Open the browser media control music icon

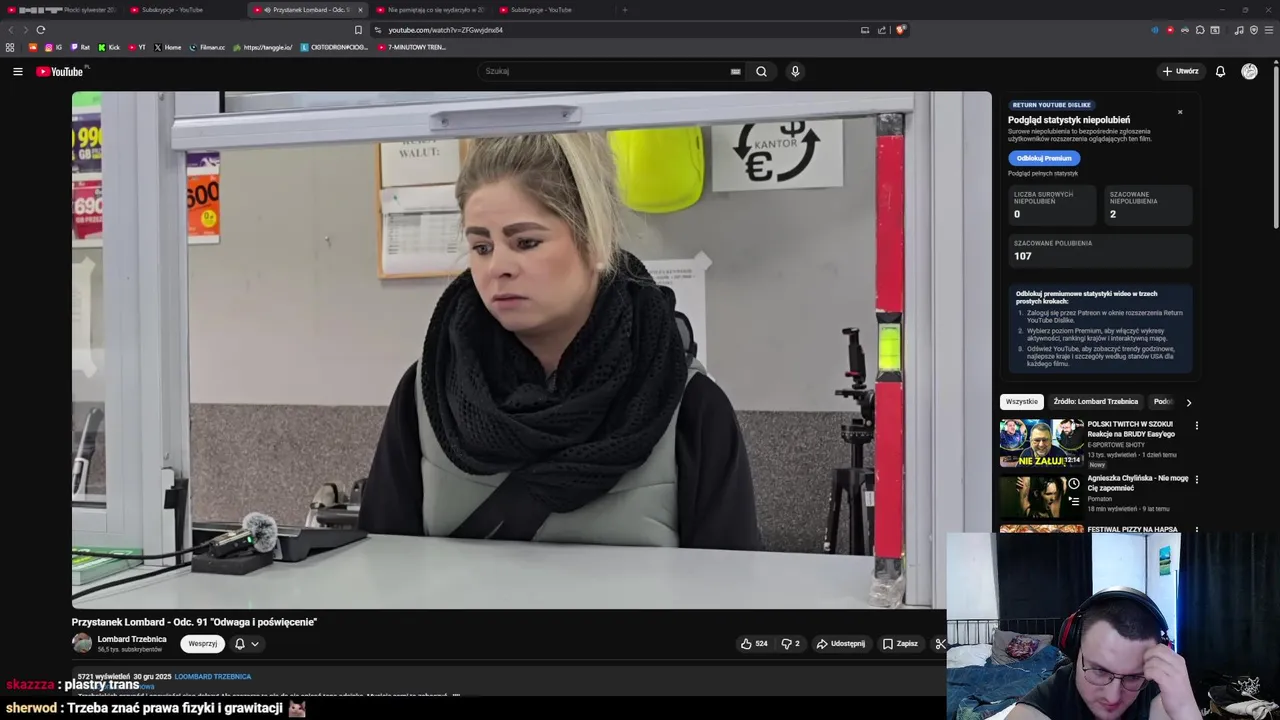click(x=1239, y=30)
